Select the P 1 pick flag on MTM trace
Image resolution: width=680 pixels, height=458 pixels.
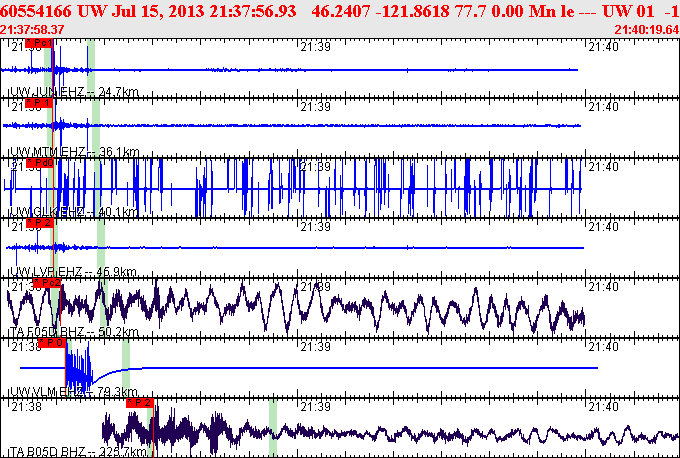tap(39, 103)
